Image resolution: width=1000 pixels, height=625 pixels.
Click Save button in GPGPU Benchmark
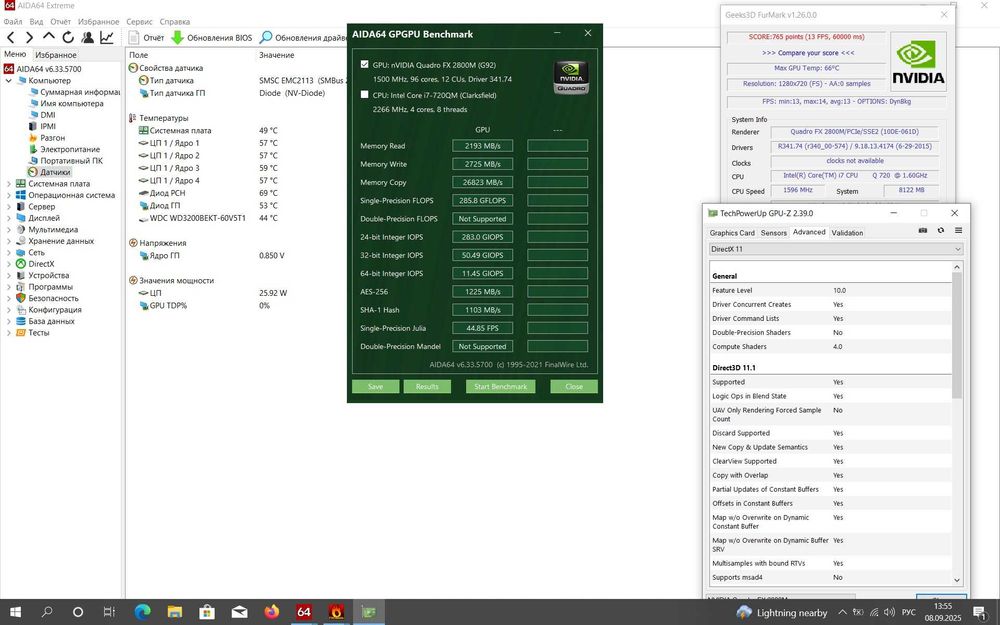coord(376,386)
